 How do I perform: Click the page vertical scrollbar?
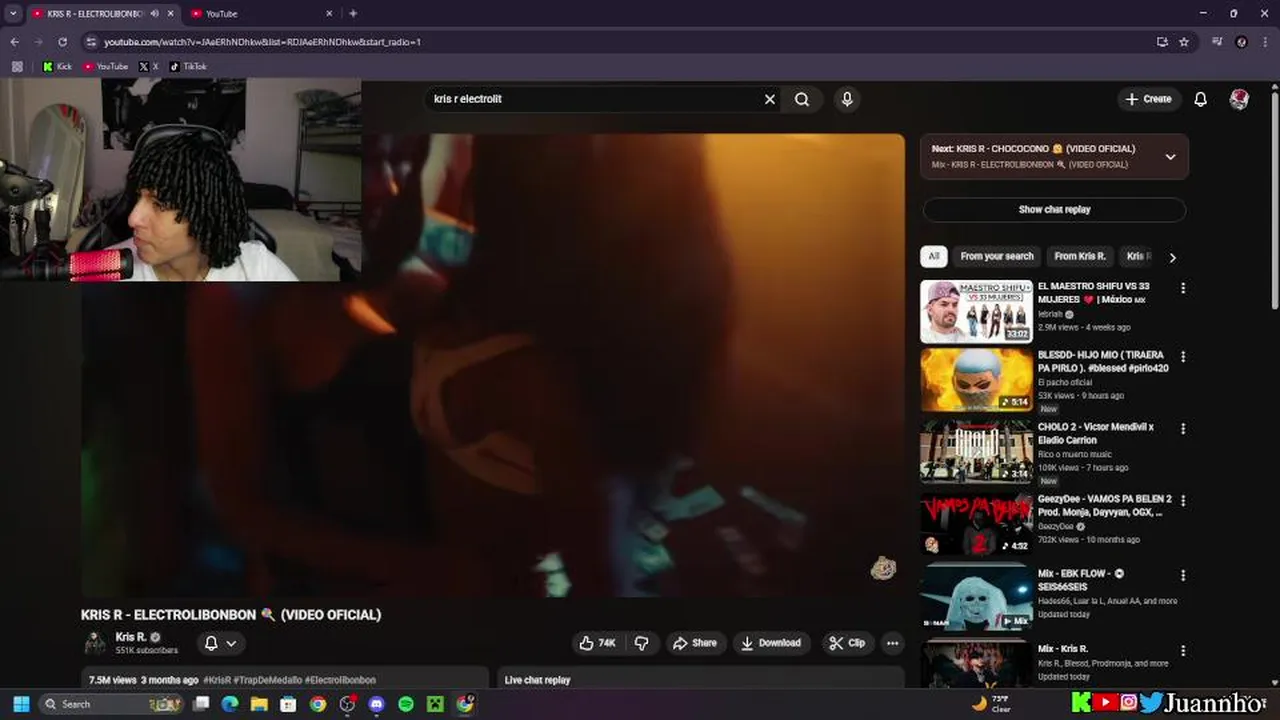pos(1274,200)
